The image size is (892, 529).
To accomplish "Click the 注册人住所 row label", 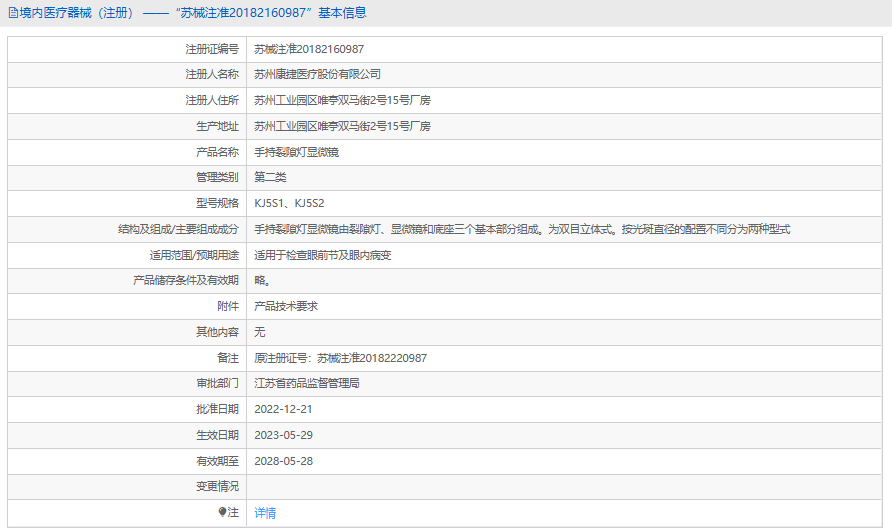I will [x=212, y=101].
